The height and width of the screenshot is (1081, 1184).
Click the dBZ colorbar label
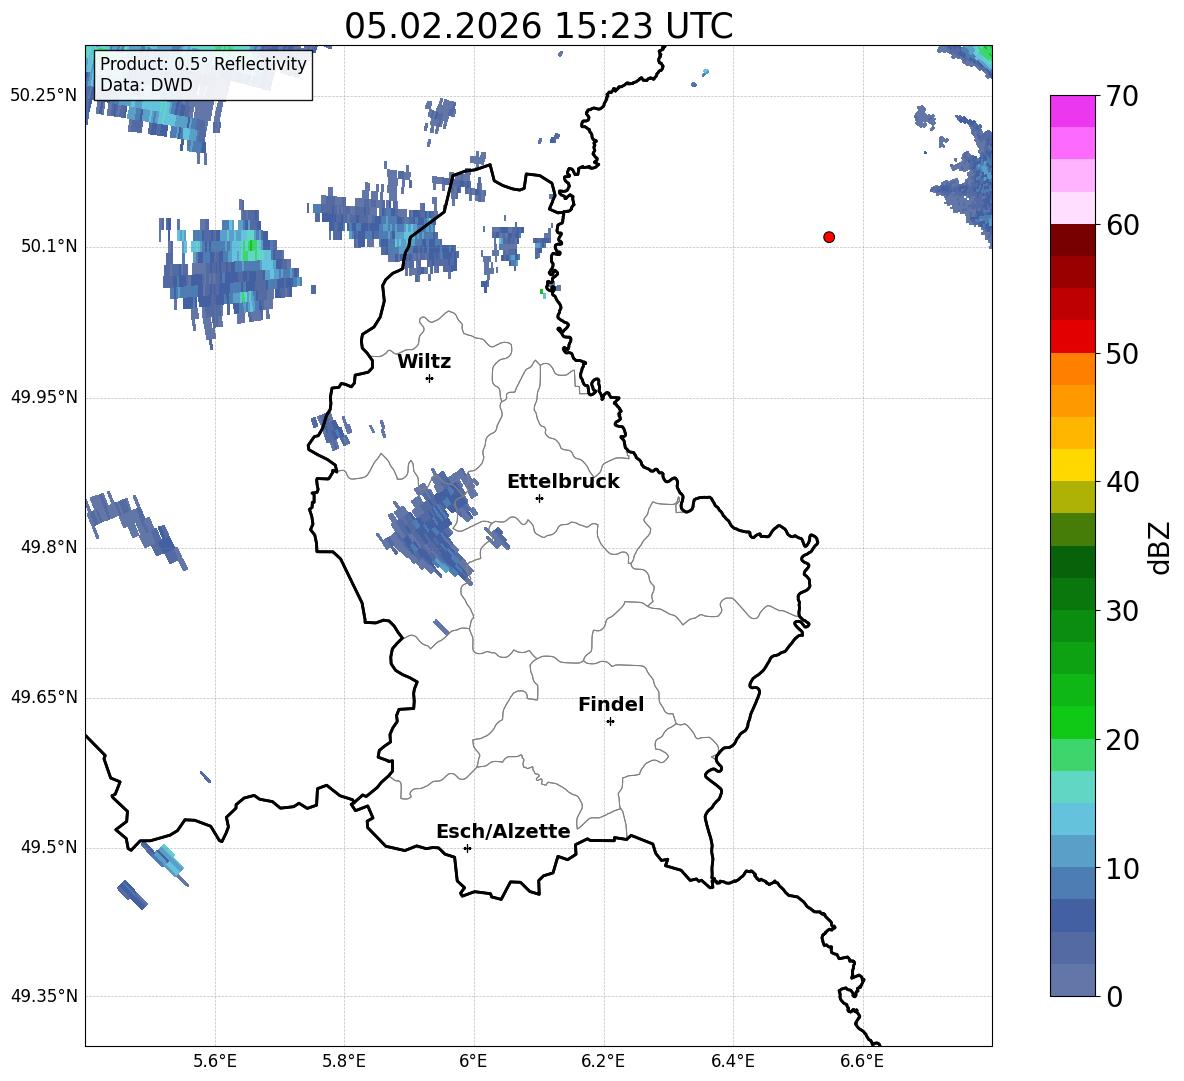coord(1161,547)
